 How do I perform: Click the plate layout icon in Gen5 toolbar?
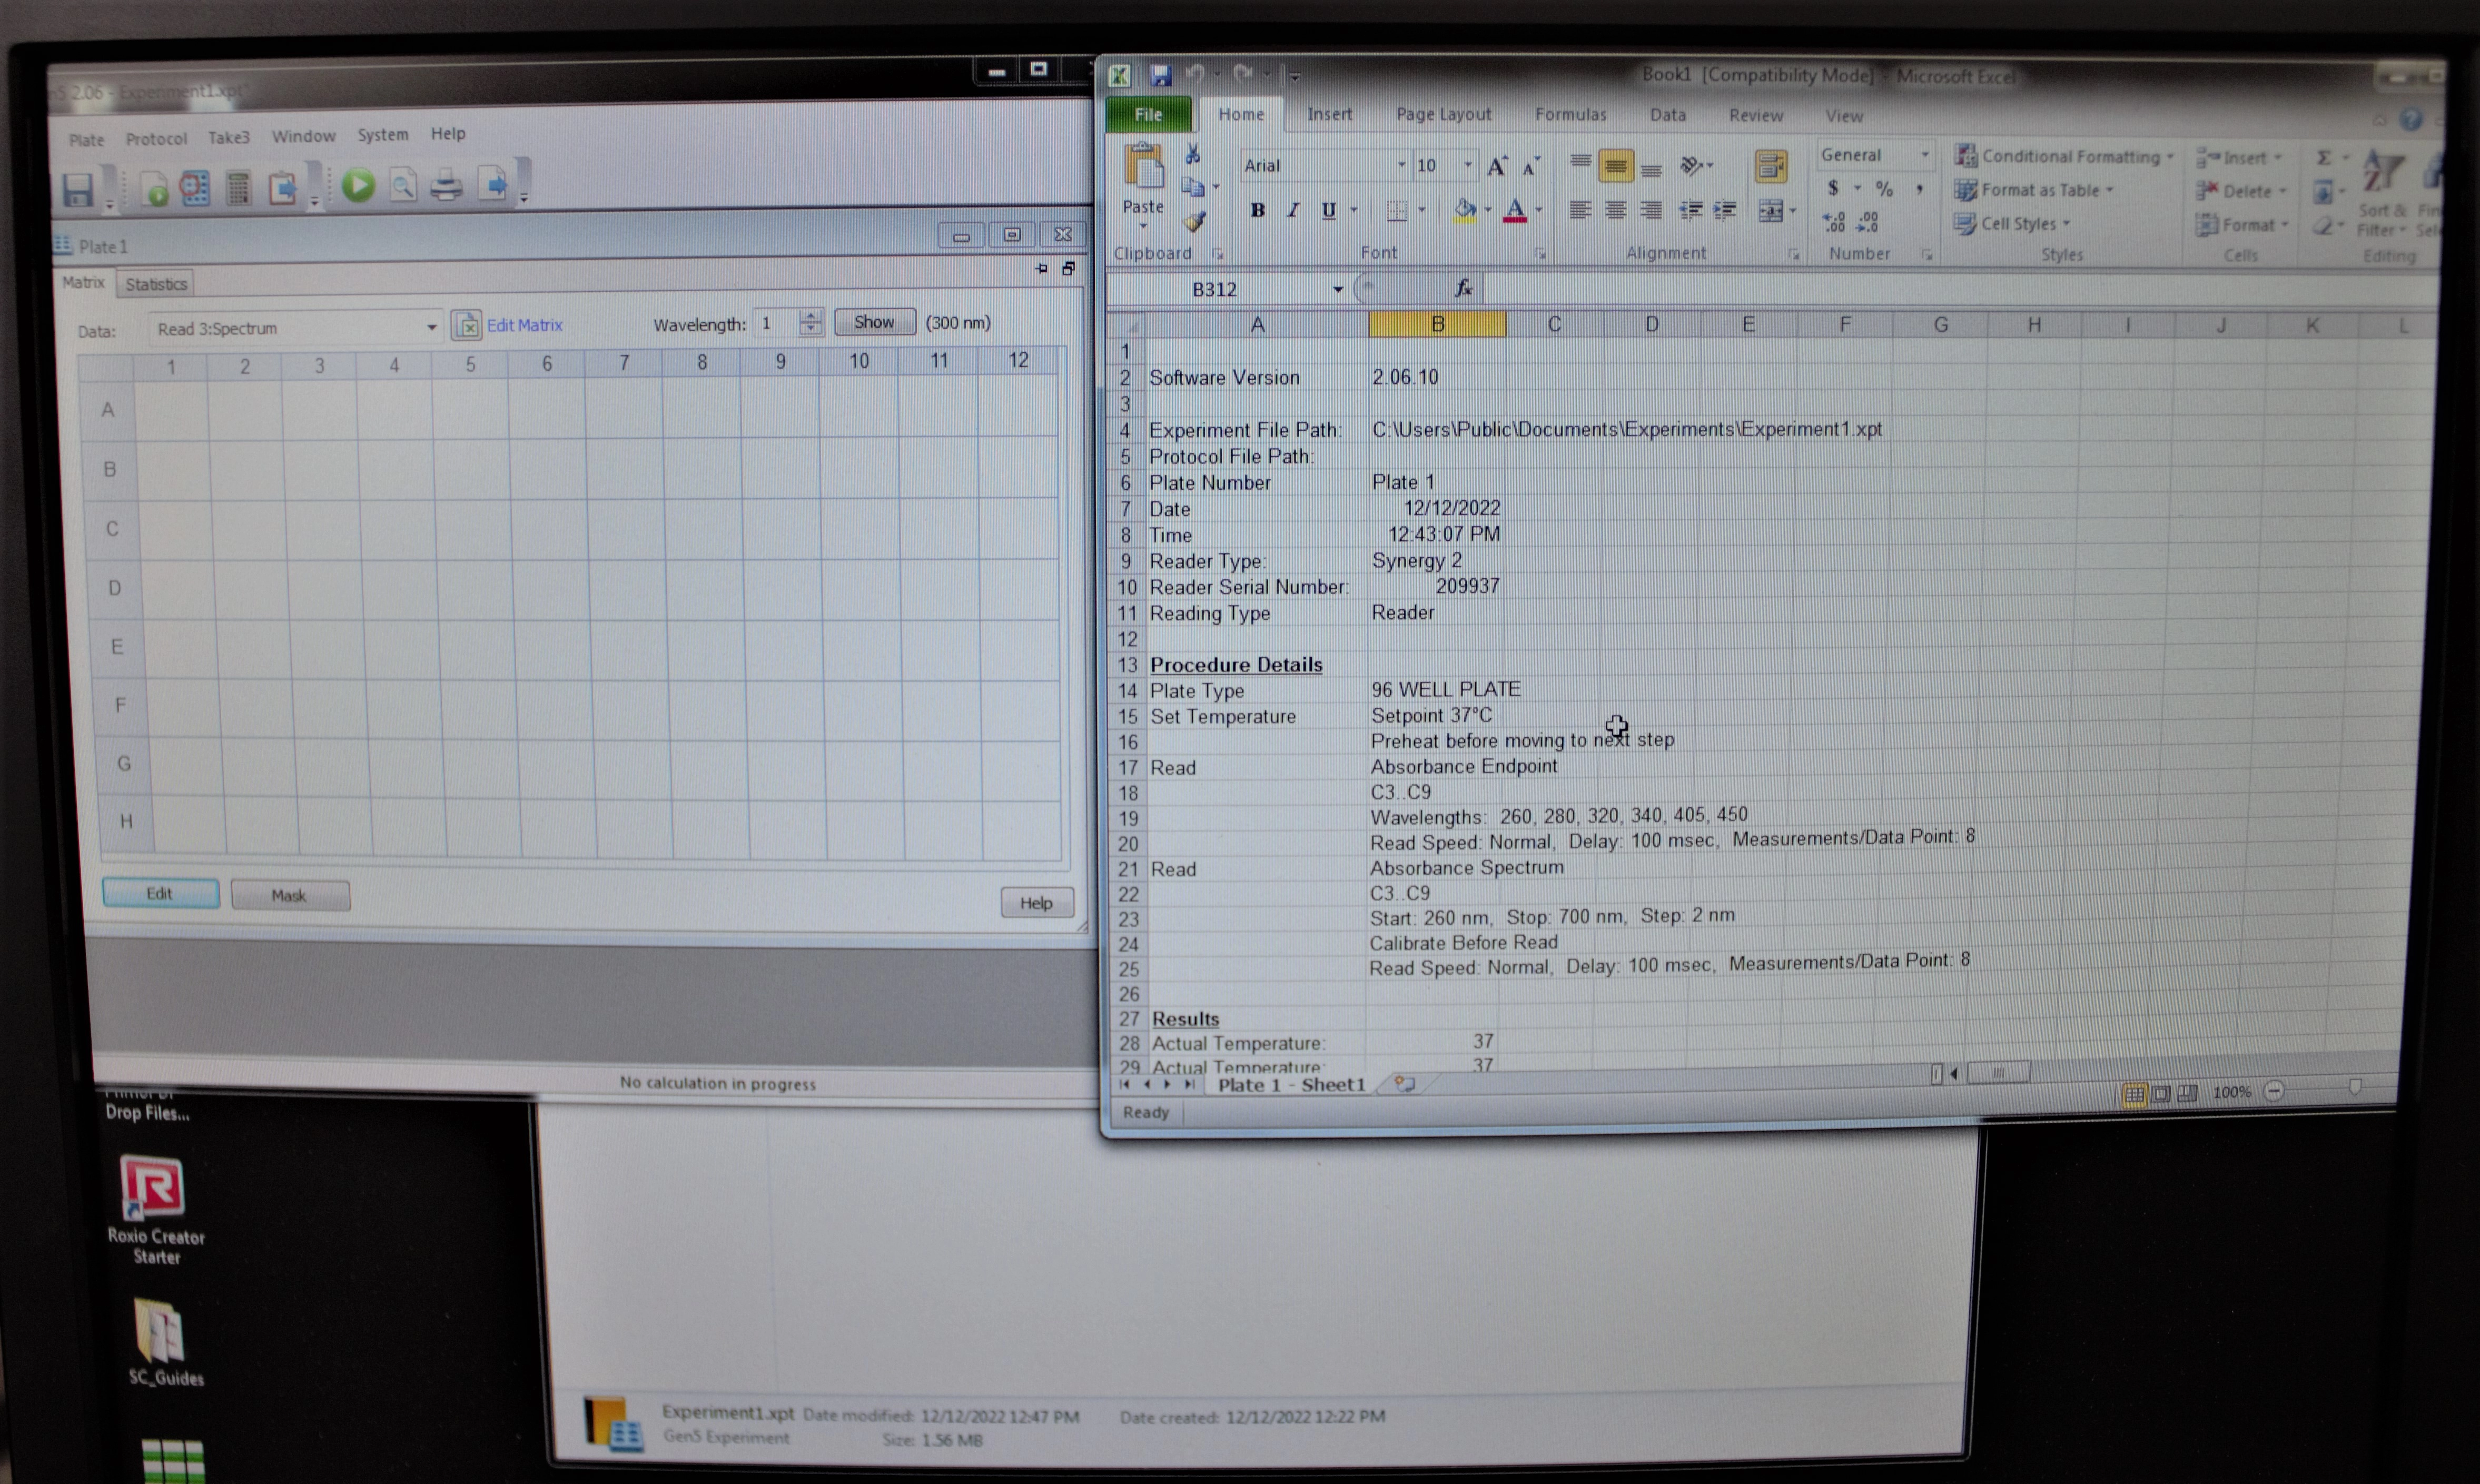click(x=195, y=188)
